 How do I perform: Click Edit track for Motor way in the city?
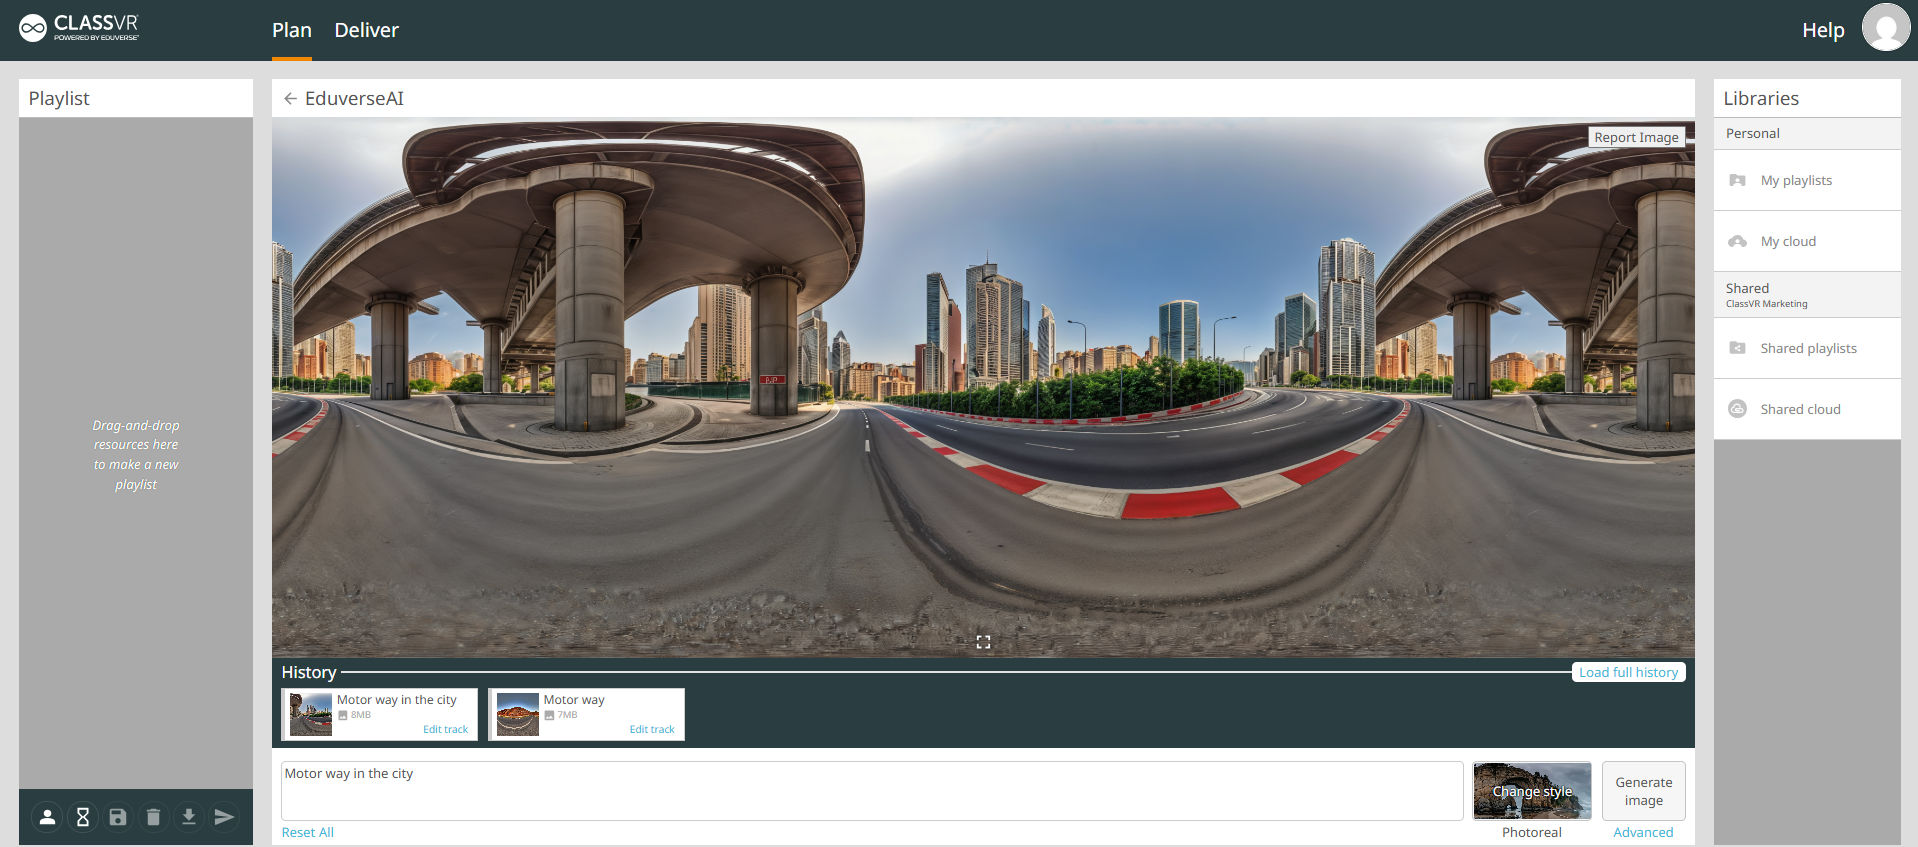point(445,729)
